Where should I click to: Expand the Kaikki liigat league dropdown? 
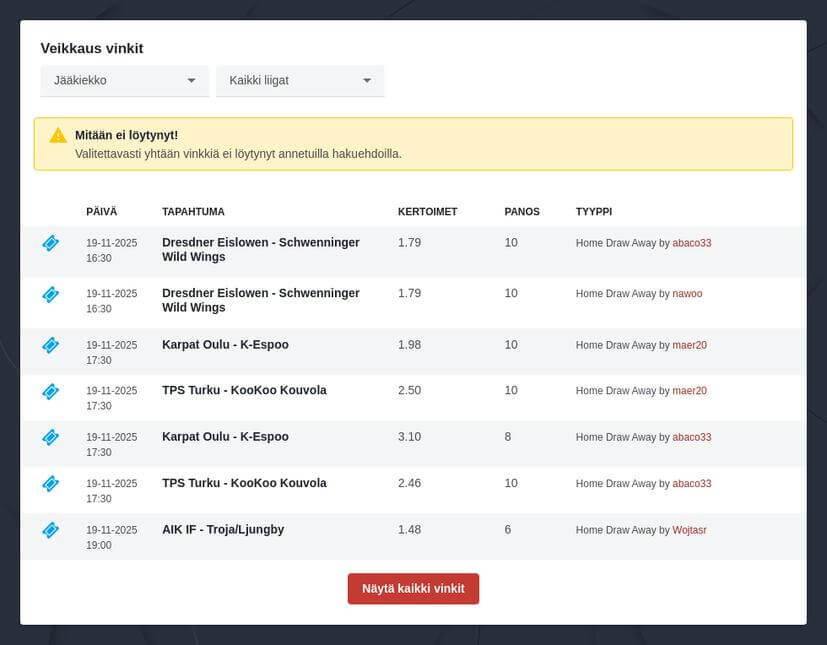pos(300,80)
